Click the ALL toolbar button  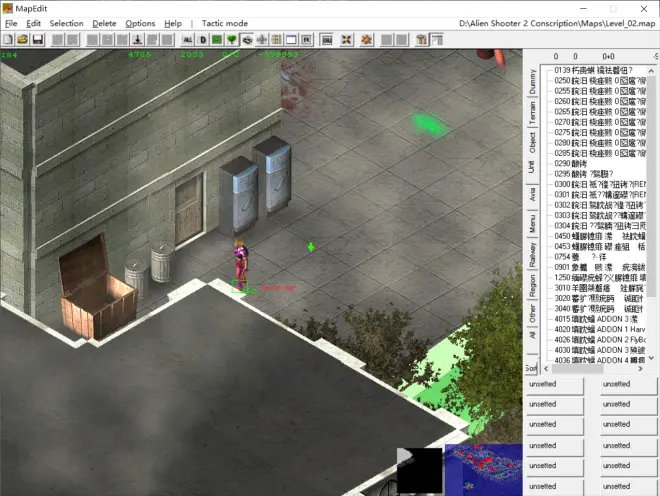pyautogui.click(x=188, y=40)
